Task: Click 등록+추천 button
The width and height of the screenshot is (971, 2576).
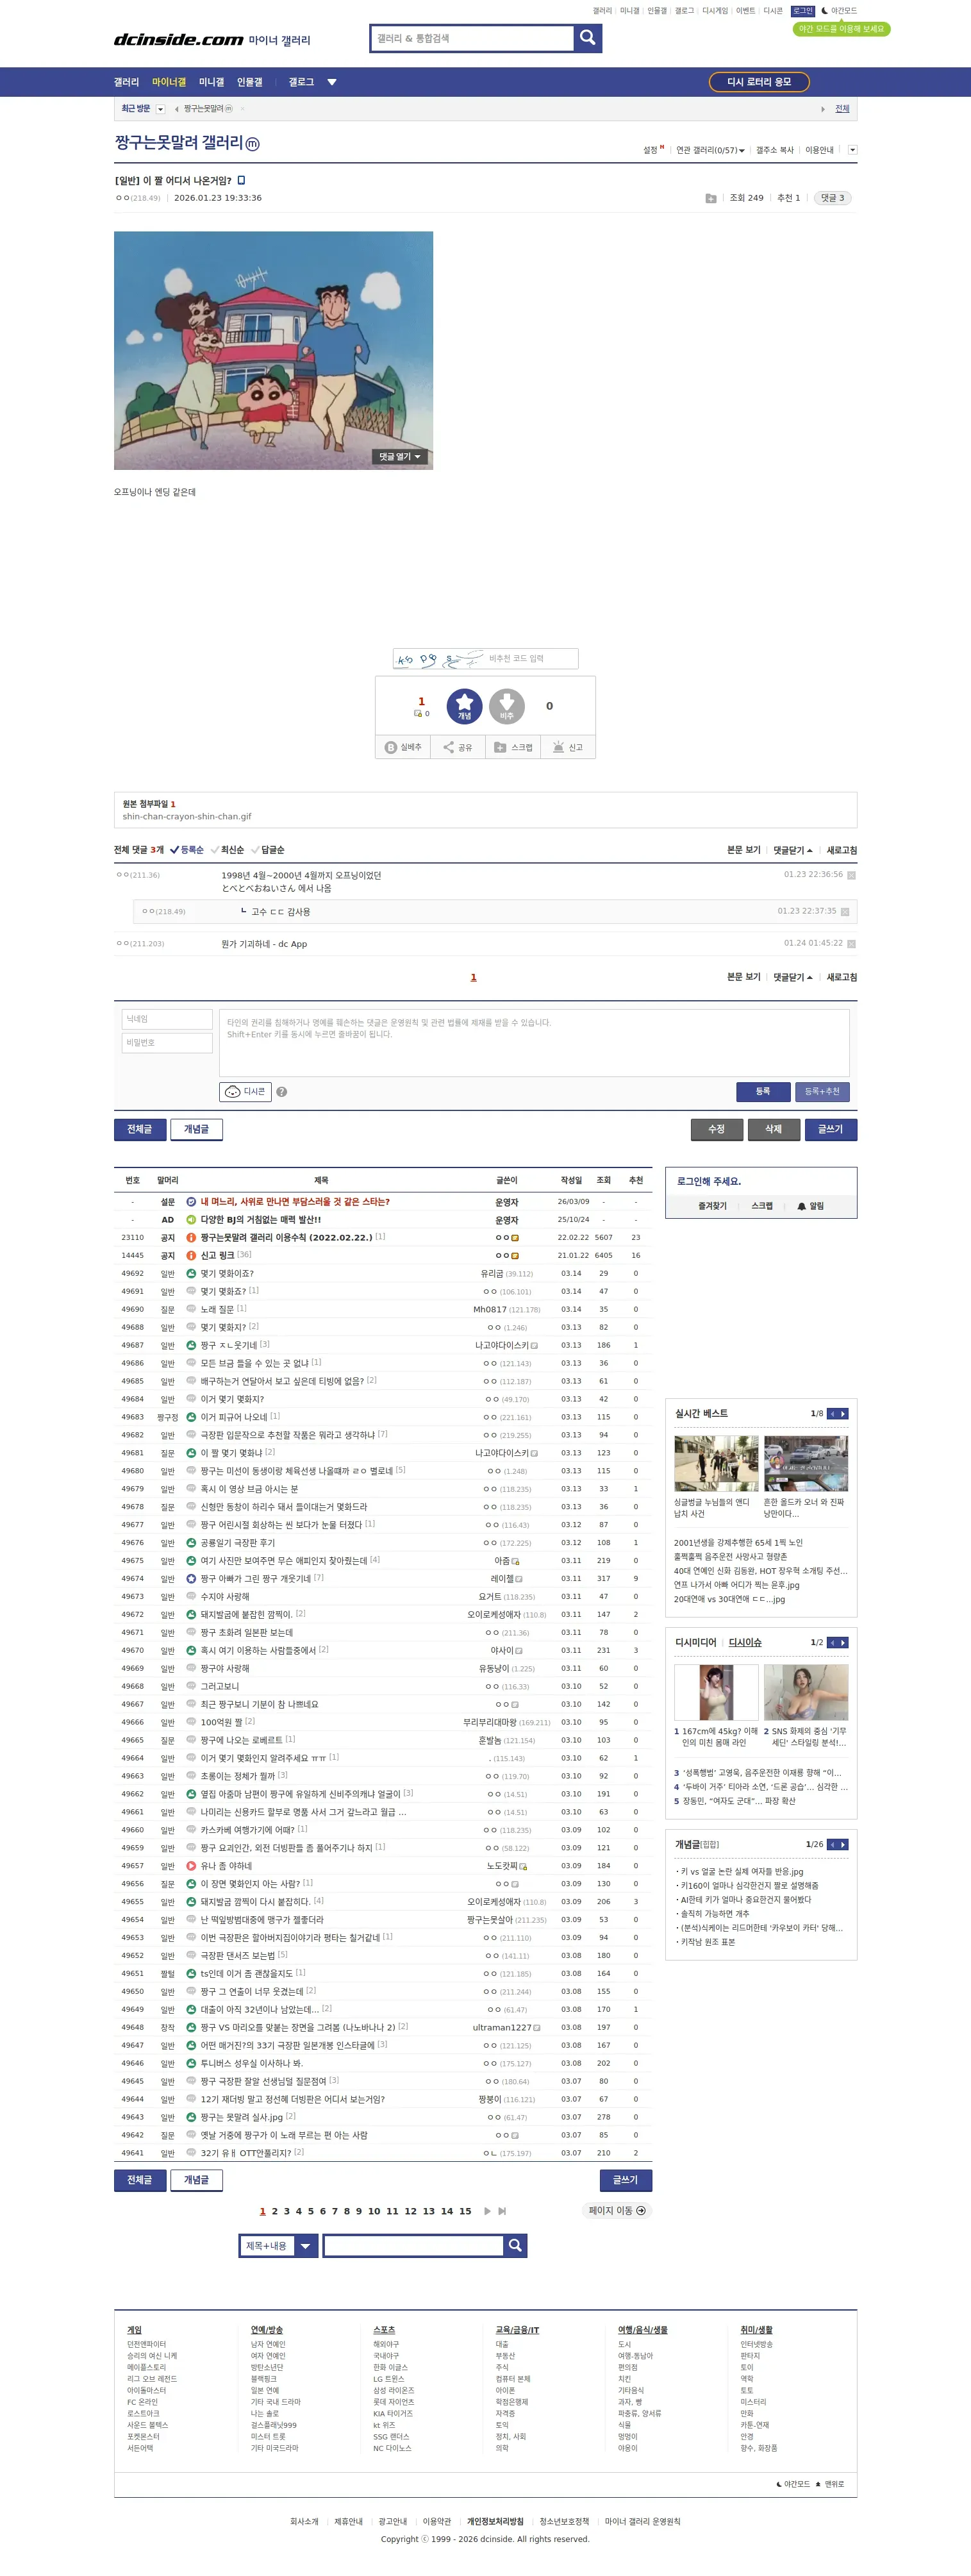Action: click(x=822, y=1091)
